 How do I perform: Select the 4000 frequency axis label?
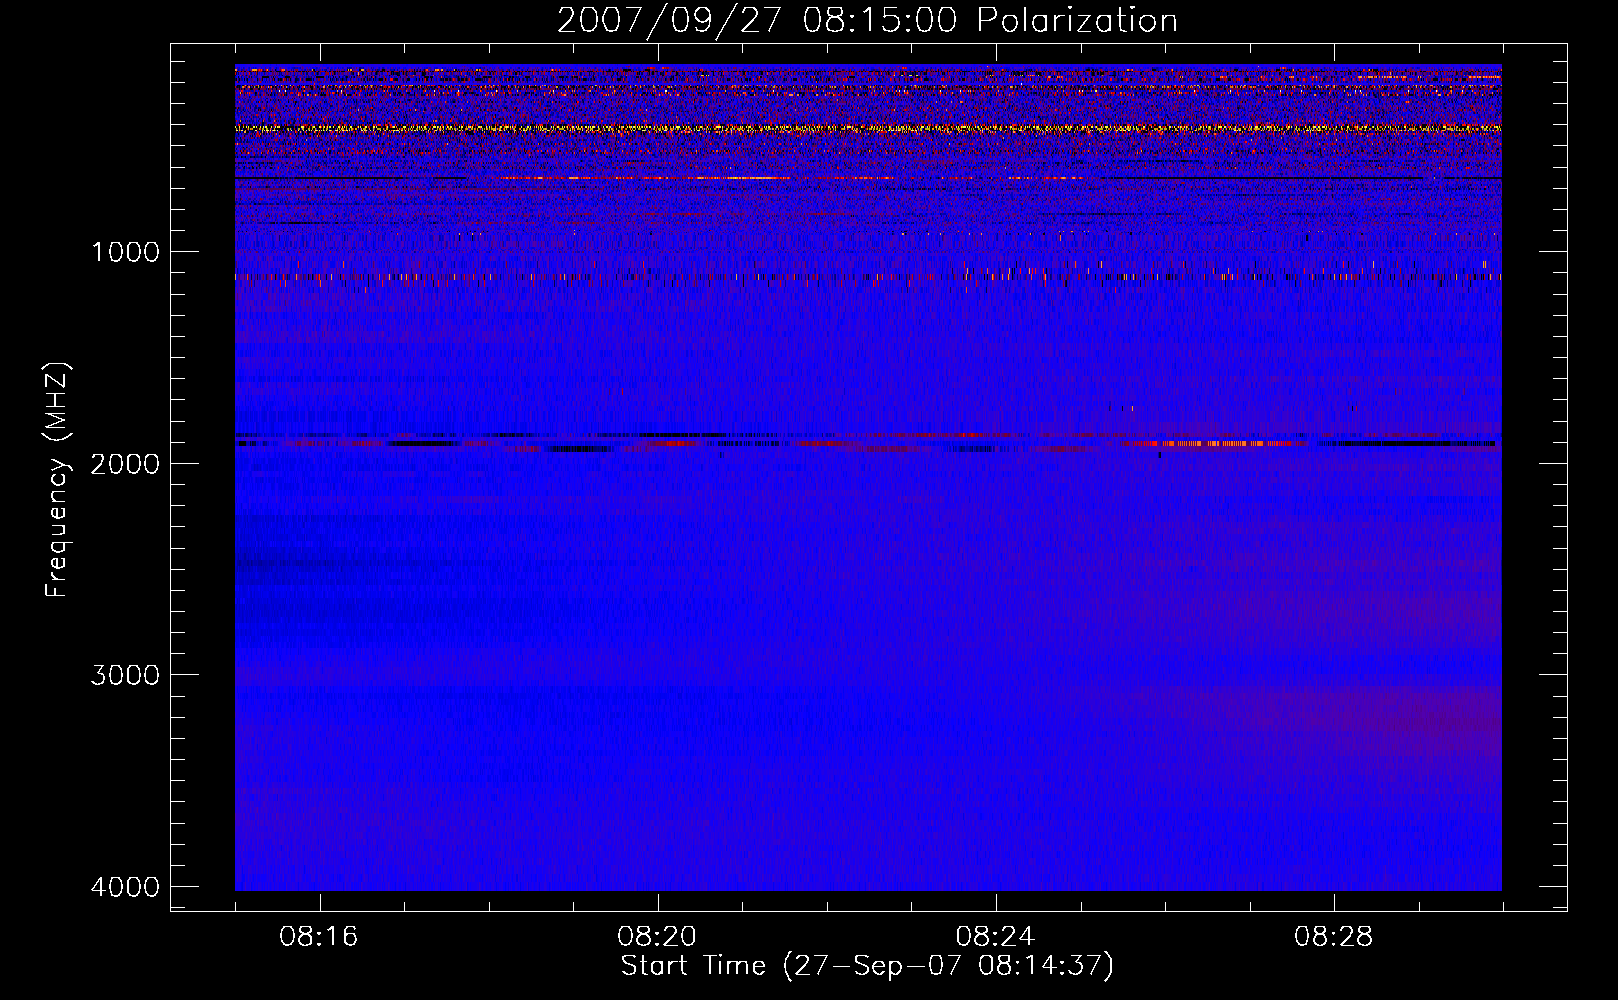point(125,887)
